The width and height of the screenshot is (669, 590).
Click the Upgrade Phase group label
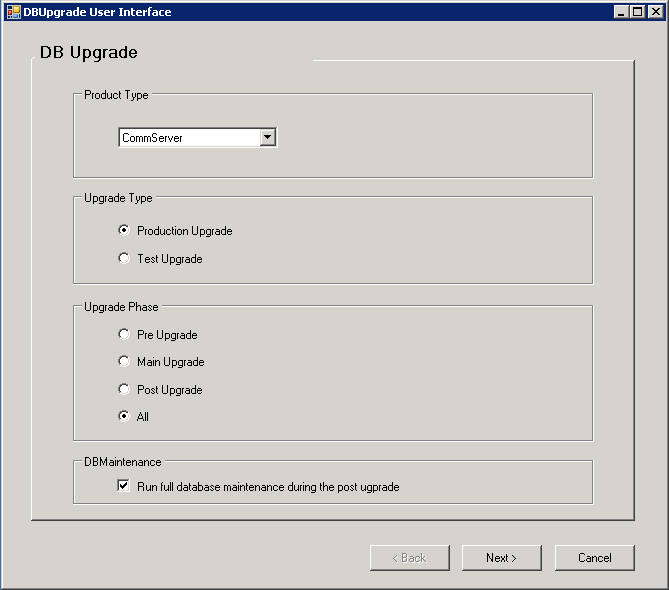121,307
